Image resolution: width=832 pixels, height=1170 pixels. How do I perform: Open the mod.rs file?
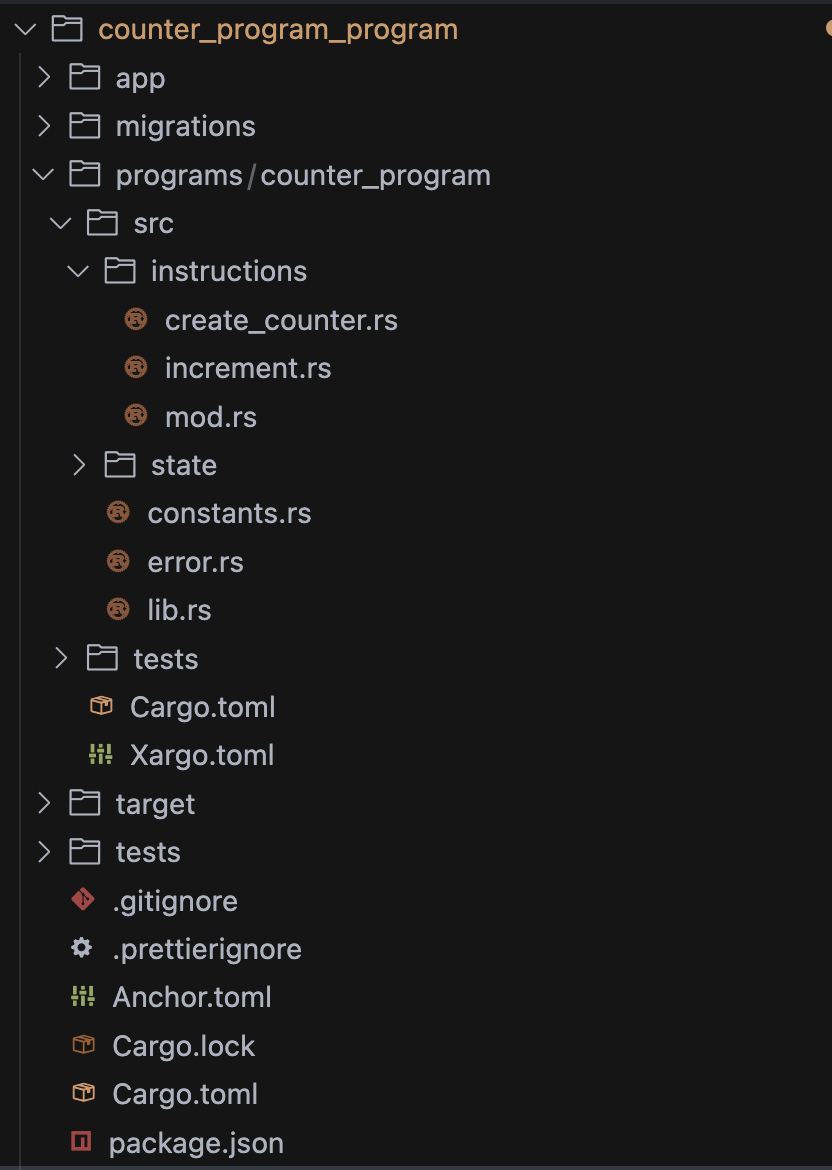[x=210, y=417]
